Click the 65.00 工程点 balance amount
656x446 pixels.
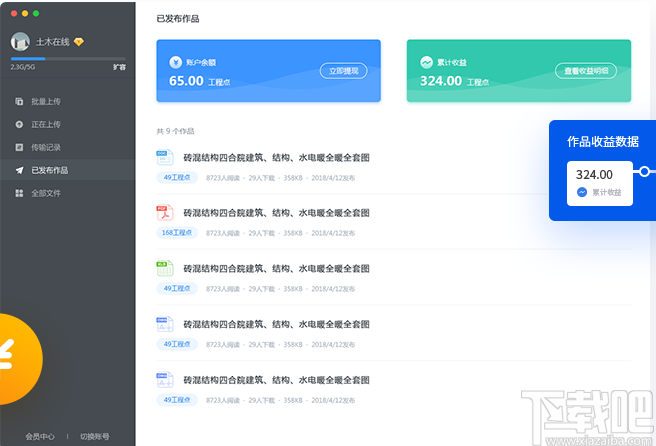pyautogui.click(x=200, y=81)
